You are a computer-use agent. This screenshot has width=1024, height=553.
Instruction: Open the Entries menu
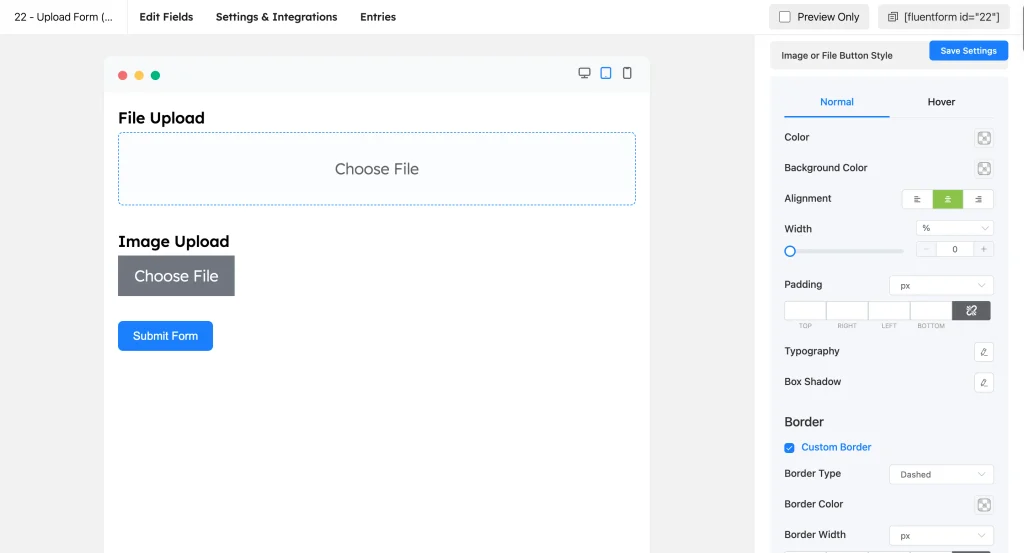[x=377, y=17]
